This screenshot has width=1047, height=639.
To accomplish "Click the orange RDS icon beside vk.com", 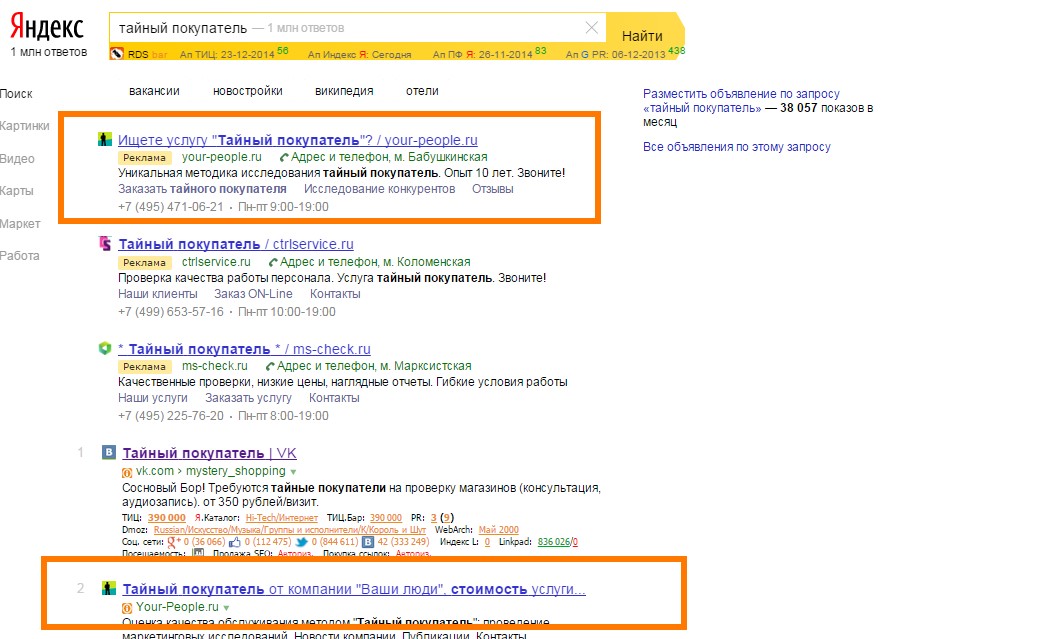I will pyautogui.click(x=127, y=472).
